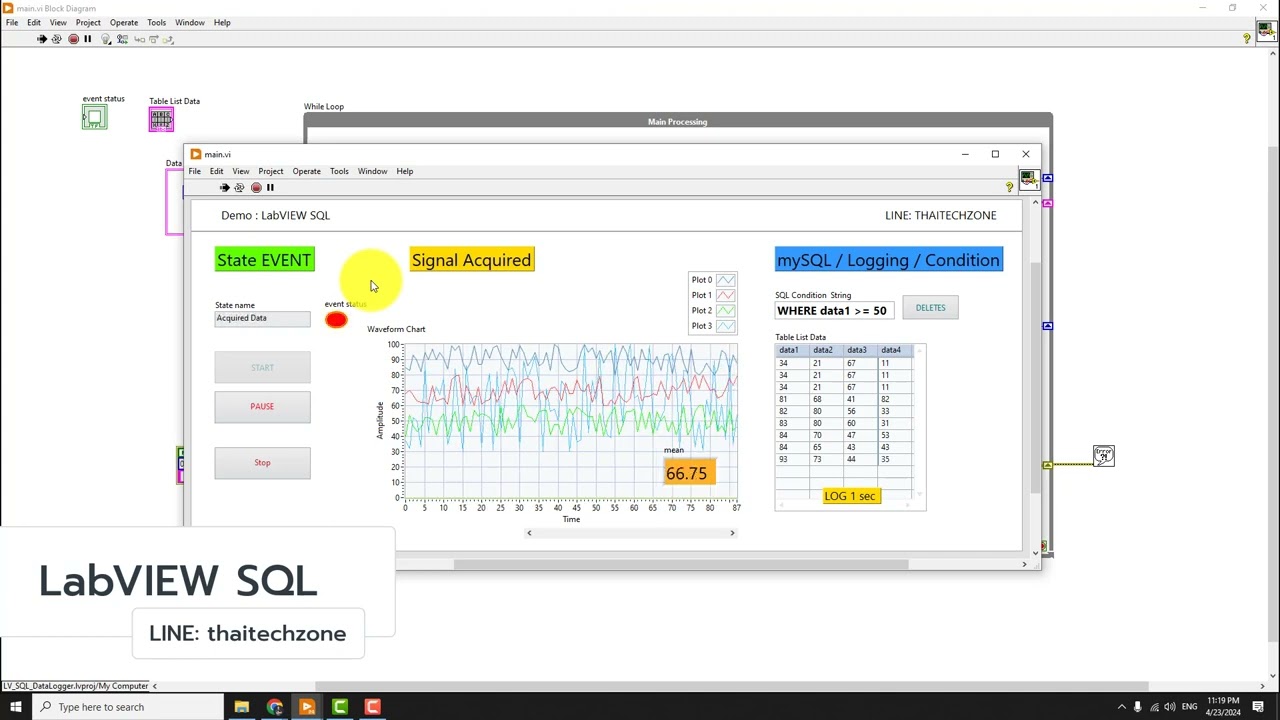
Task: Open File menu in main.vi front panel
Action: [195, 171]
